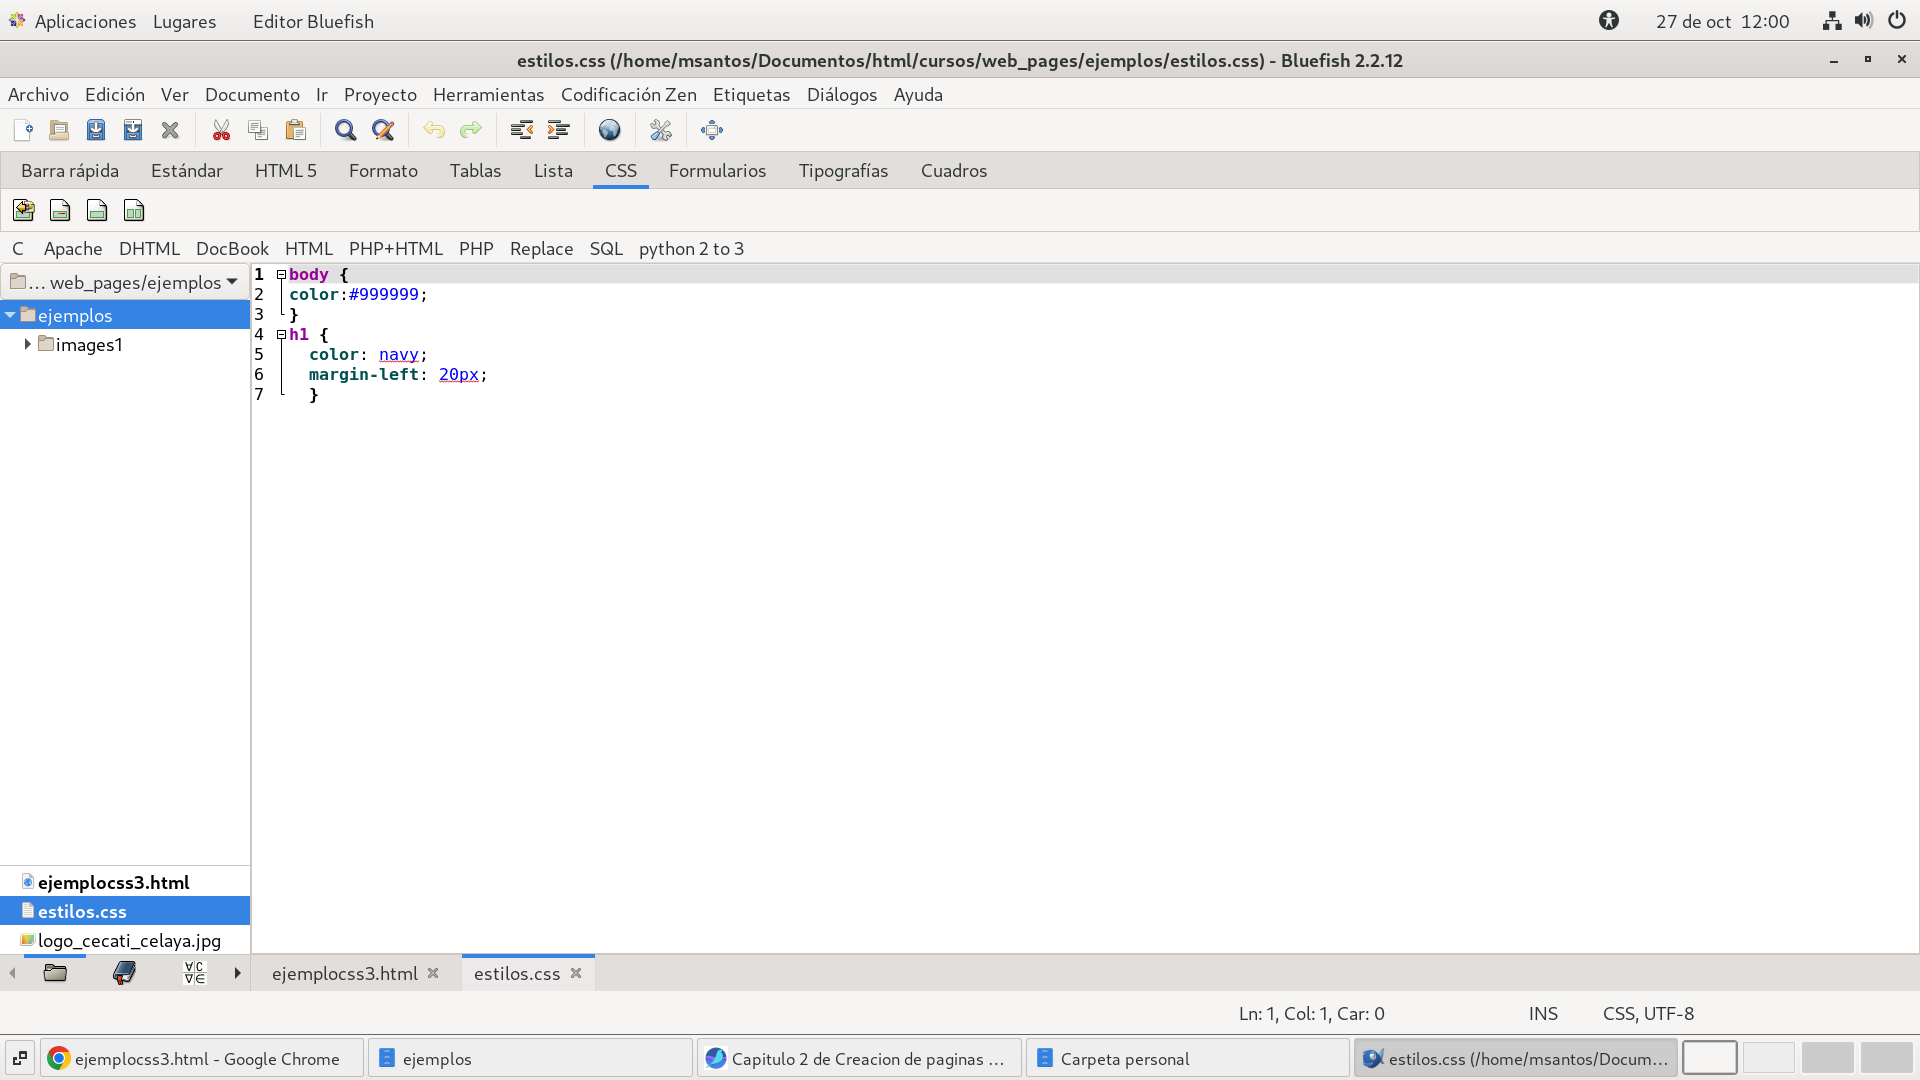The height and width of the screenshot is (1080, 1920).
Task: Open the Herramientas menu
Action: tap(488, 94)
